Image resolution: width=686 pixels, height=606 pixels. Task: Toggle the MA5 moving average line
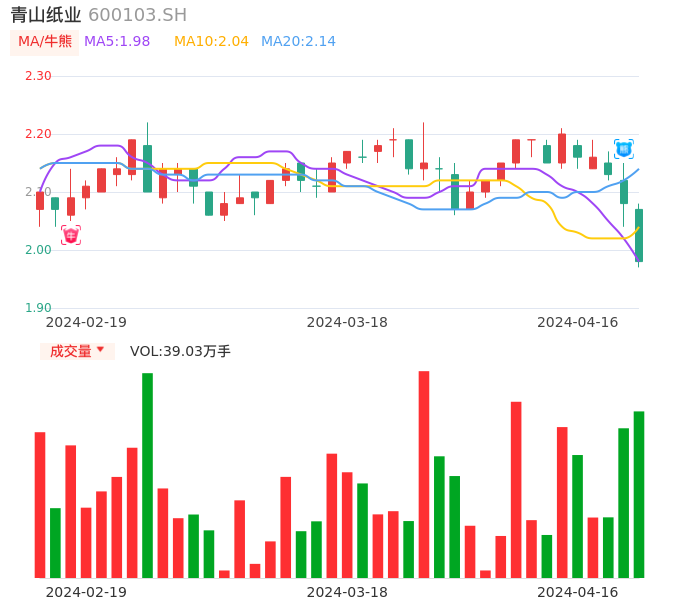[117, 42]
